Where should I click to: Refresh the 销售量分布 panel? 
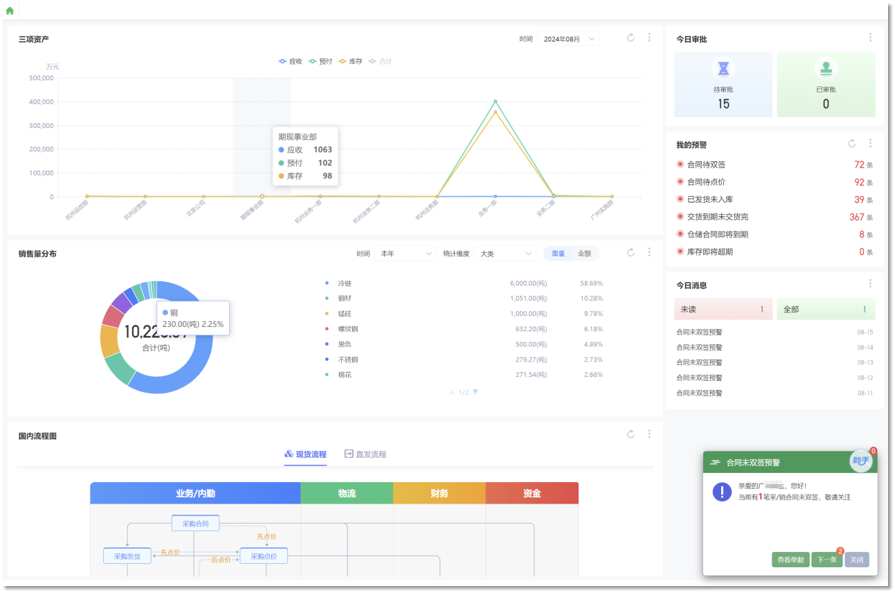[630, 253]
